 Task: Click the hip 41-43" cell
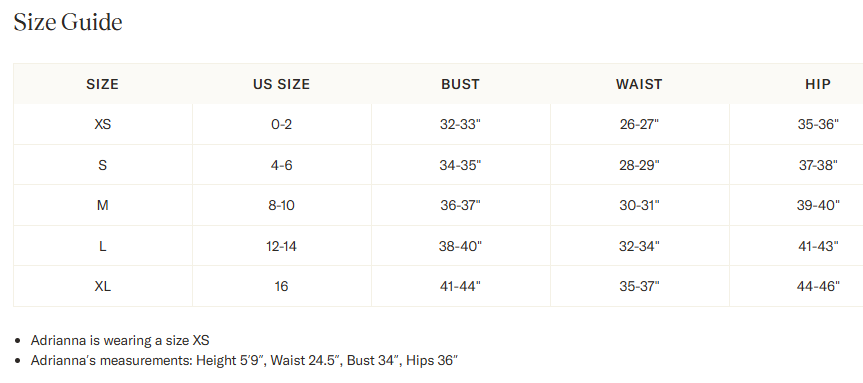[818, 246]
